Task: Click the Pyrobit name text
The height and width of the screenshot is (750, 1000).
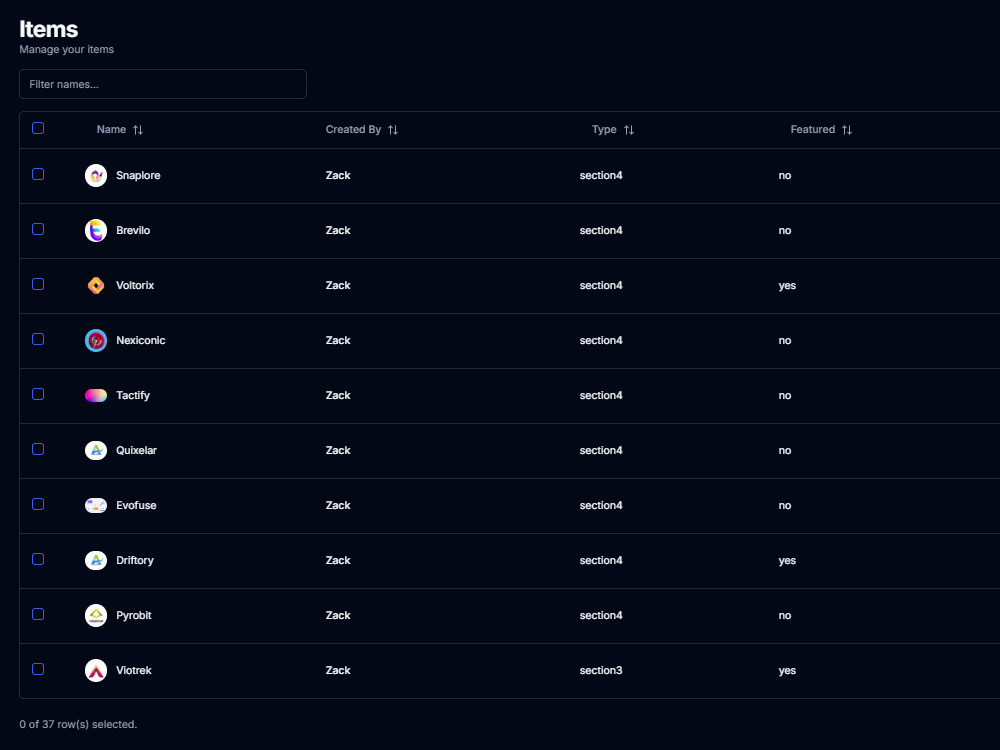Action: click(133, 615)
